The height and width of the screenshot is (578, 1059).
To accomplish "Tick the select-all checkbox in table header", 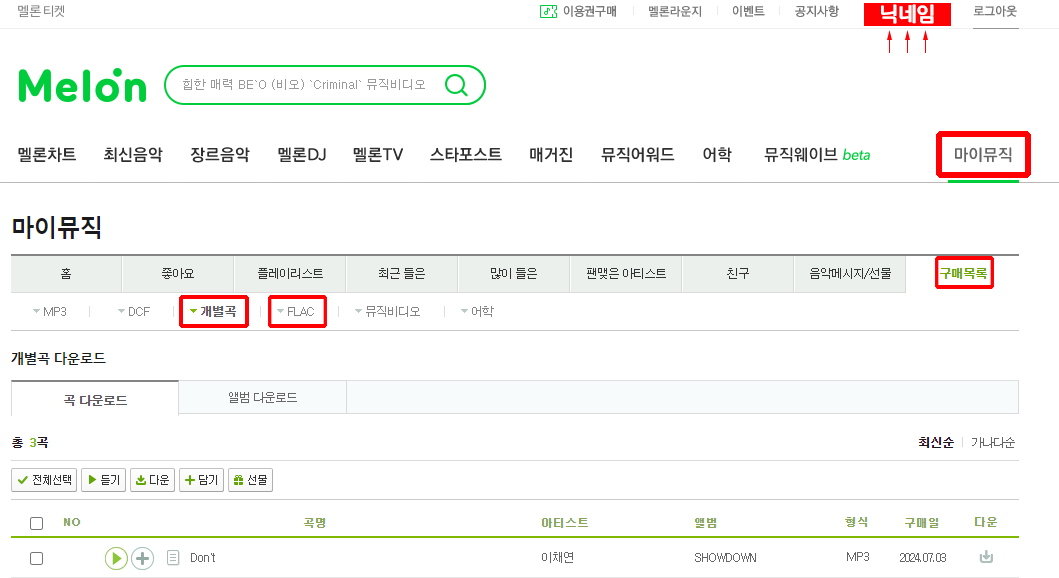I will pyautogui.click(x=36, y=523).
